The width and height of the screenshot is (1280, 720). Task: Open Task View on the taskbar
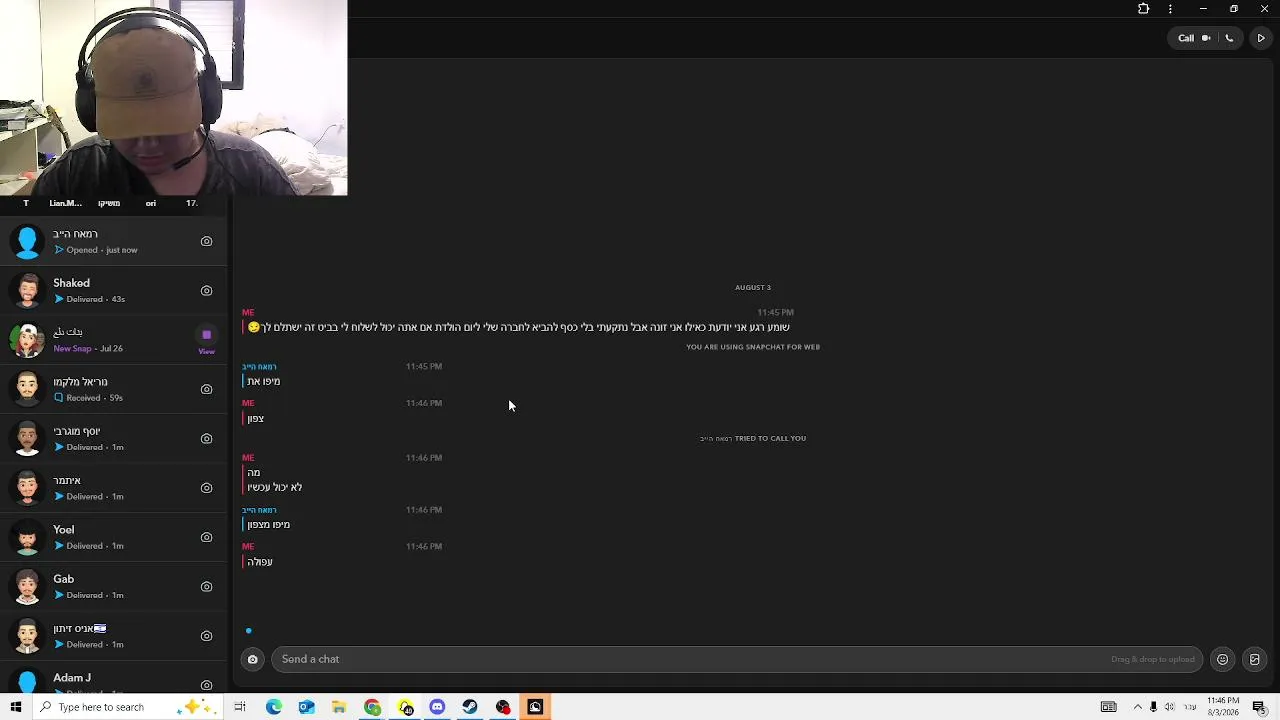coord(240,707)
